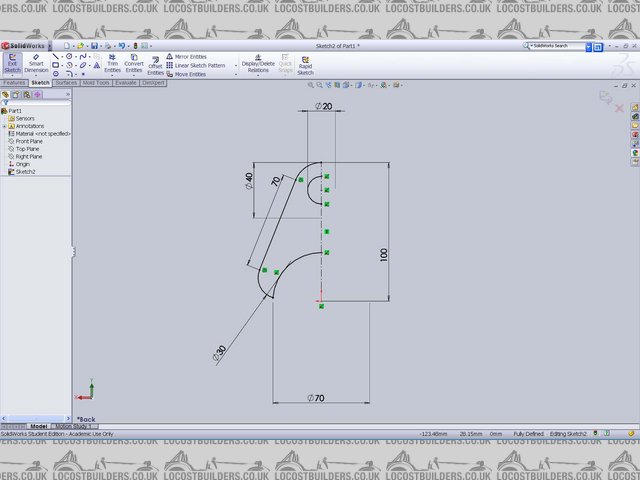Screen dimensions: 640x480
Task: Open the Evaluate tab
Action: pos(126,83)
